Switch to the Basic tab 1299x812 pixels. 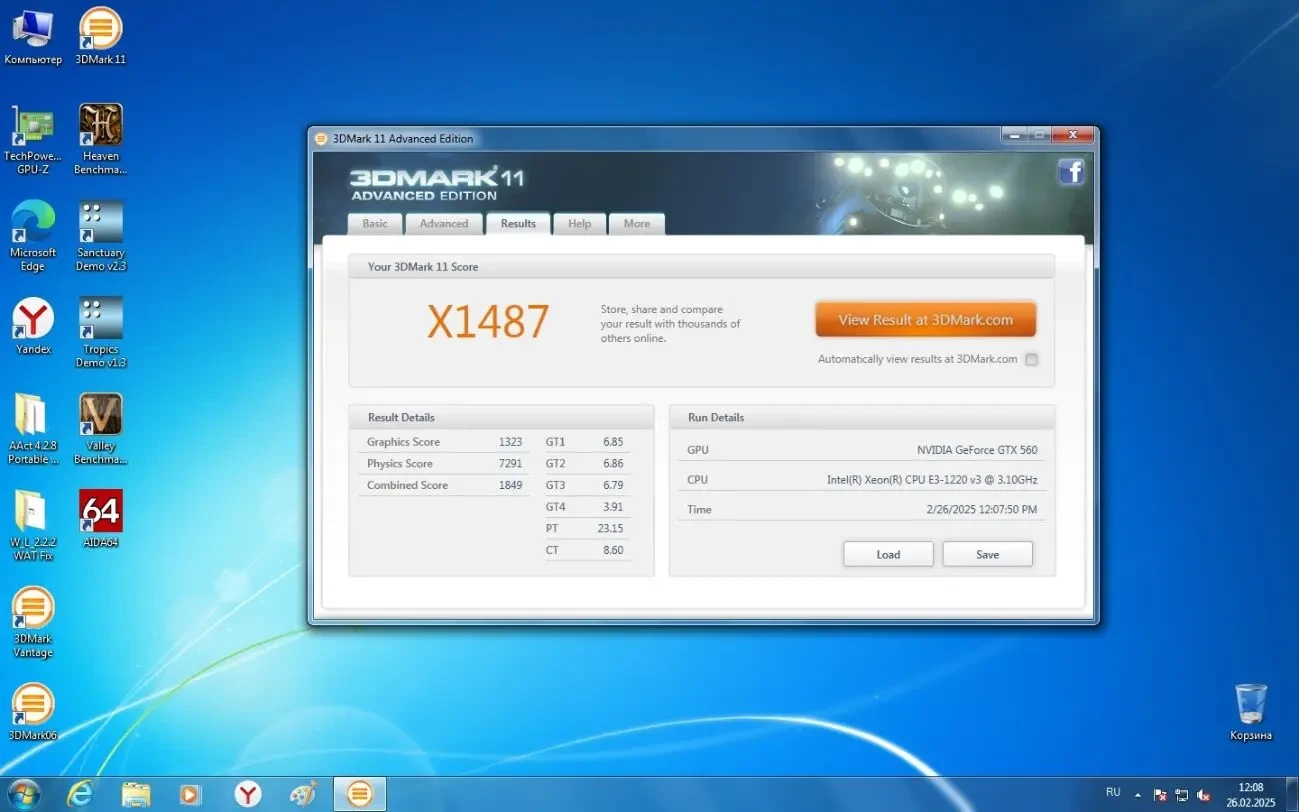pyautogui.click(x=374, y=223)
